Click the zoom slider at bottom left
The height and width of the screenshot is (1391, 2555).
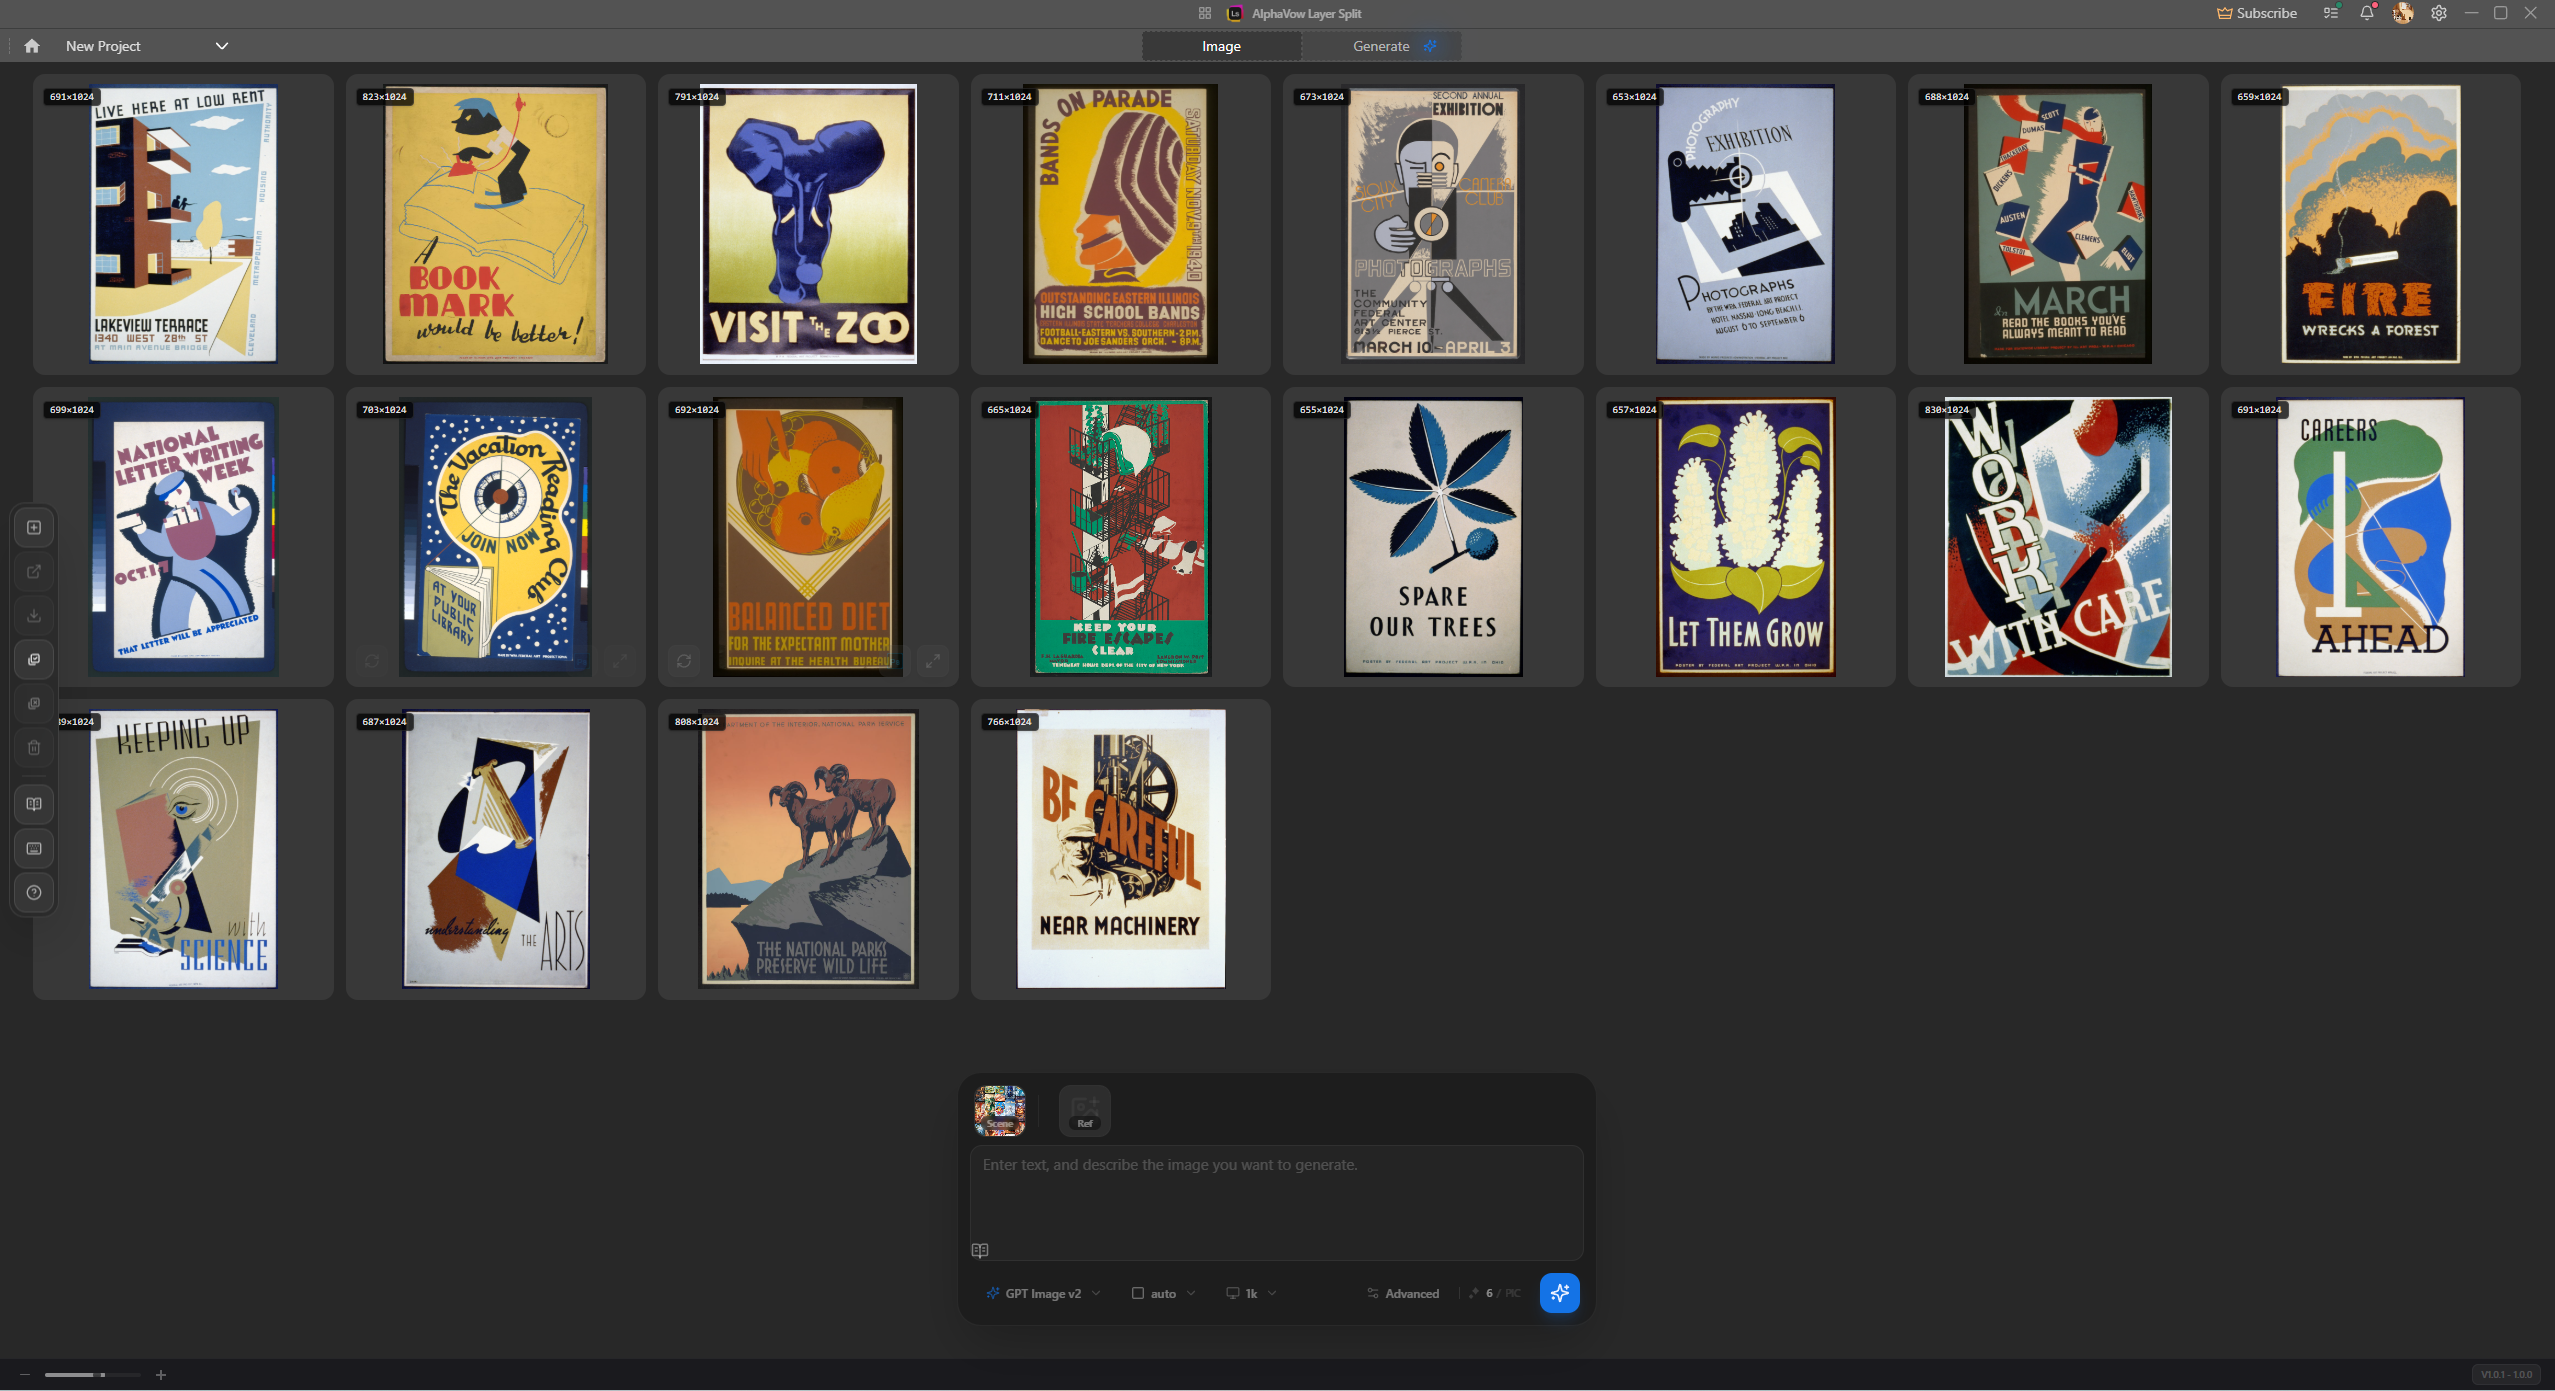93,1376
